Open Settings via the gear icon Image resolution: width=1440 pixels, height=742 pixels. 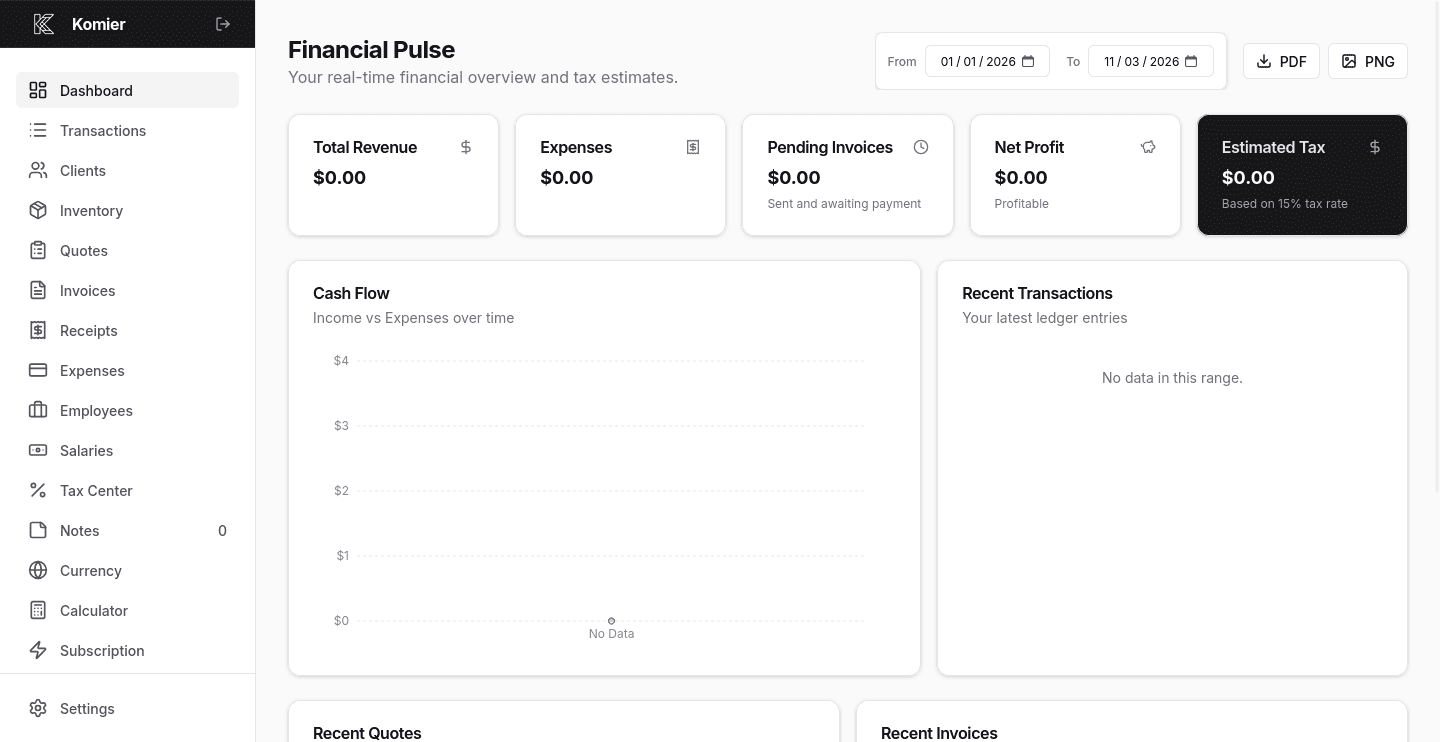click(38, 708)
